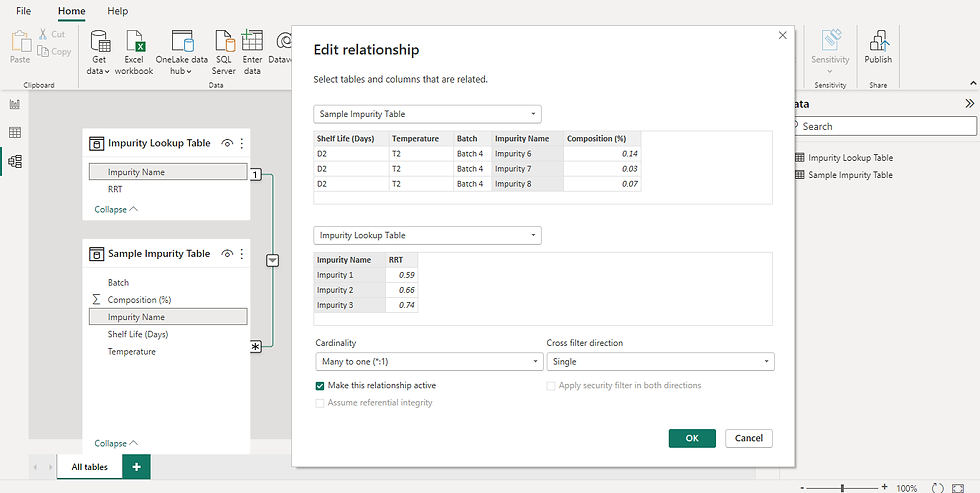Click Shelf Life (Days) column header in preview

351,139
